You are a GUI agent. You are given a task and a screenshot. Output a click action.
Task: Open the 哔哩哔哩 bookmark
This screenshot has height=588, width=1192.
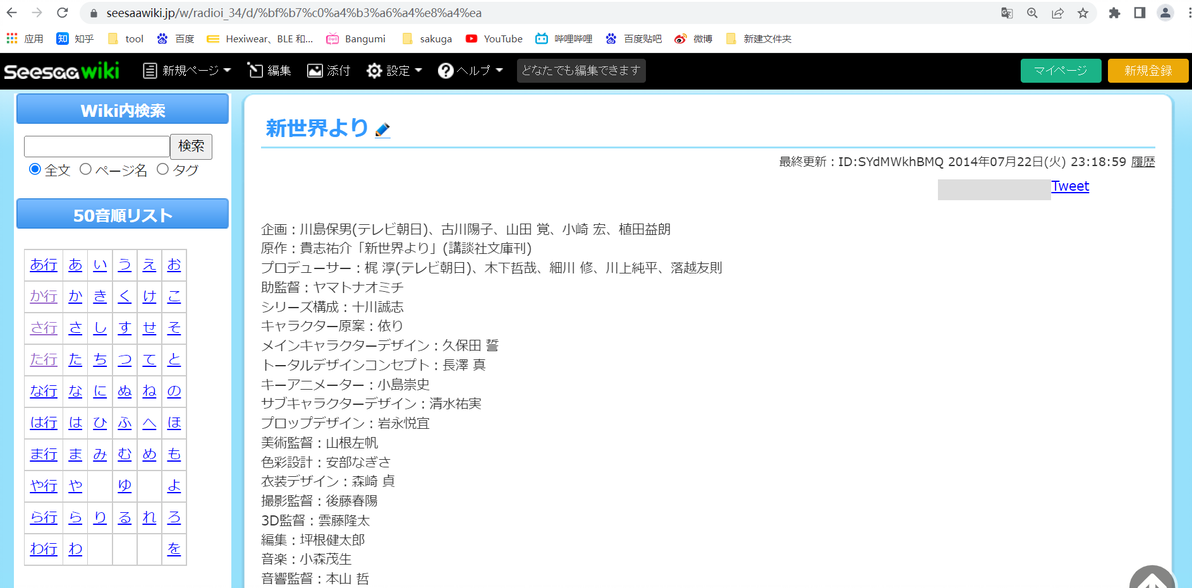[564, 39]
